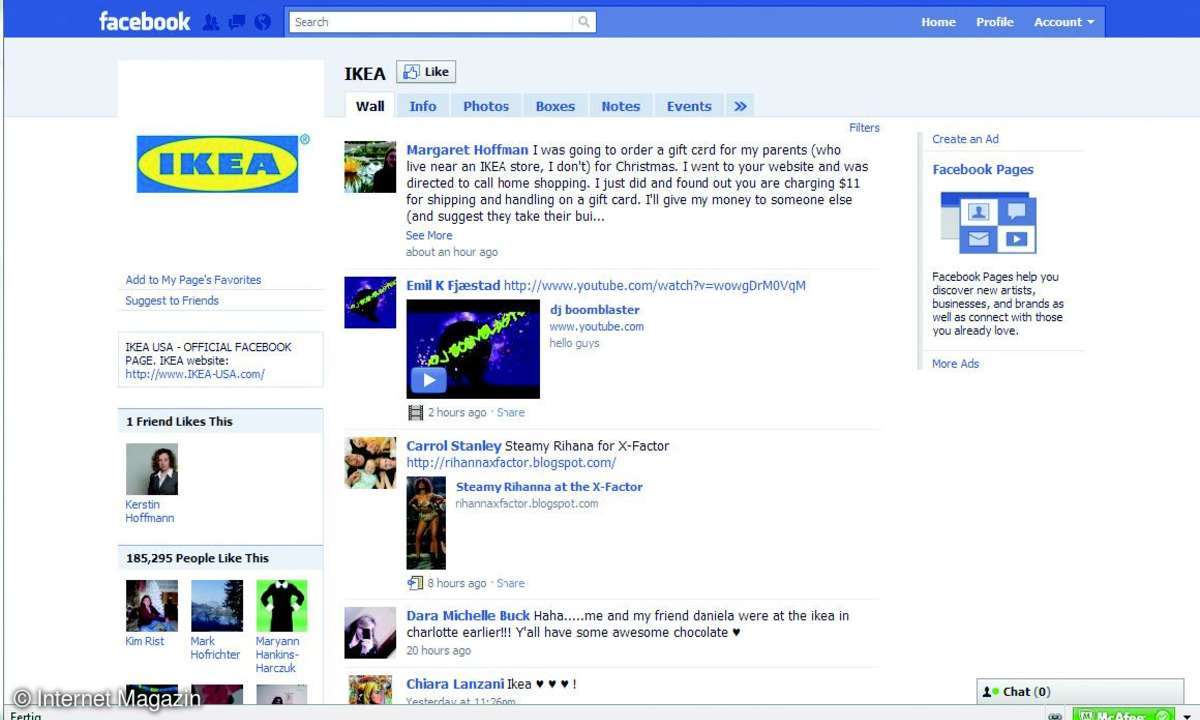This screenshot has width=1200, height=720.
Task: Click the search magnifier button
Action: pyautogui.click(x=584, y=22)
